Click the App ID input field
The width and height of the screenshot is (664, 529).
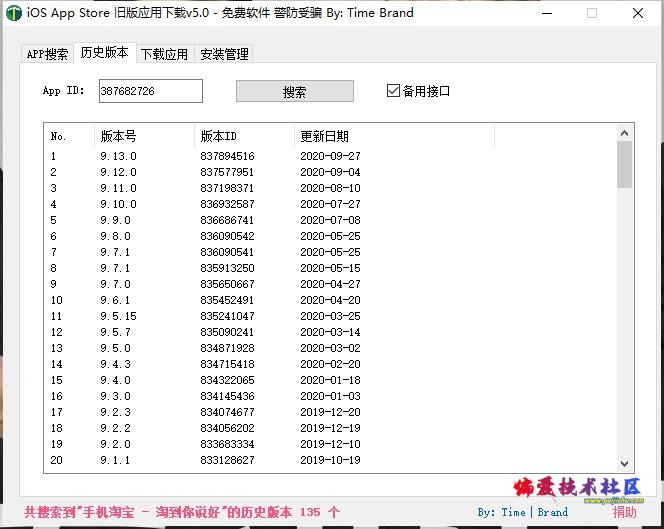click(x=151, y=91)
